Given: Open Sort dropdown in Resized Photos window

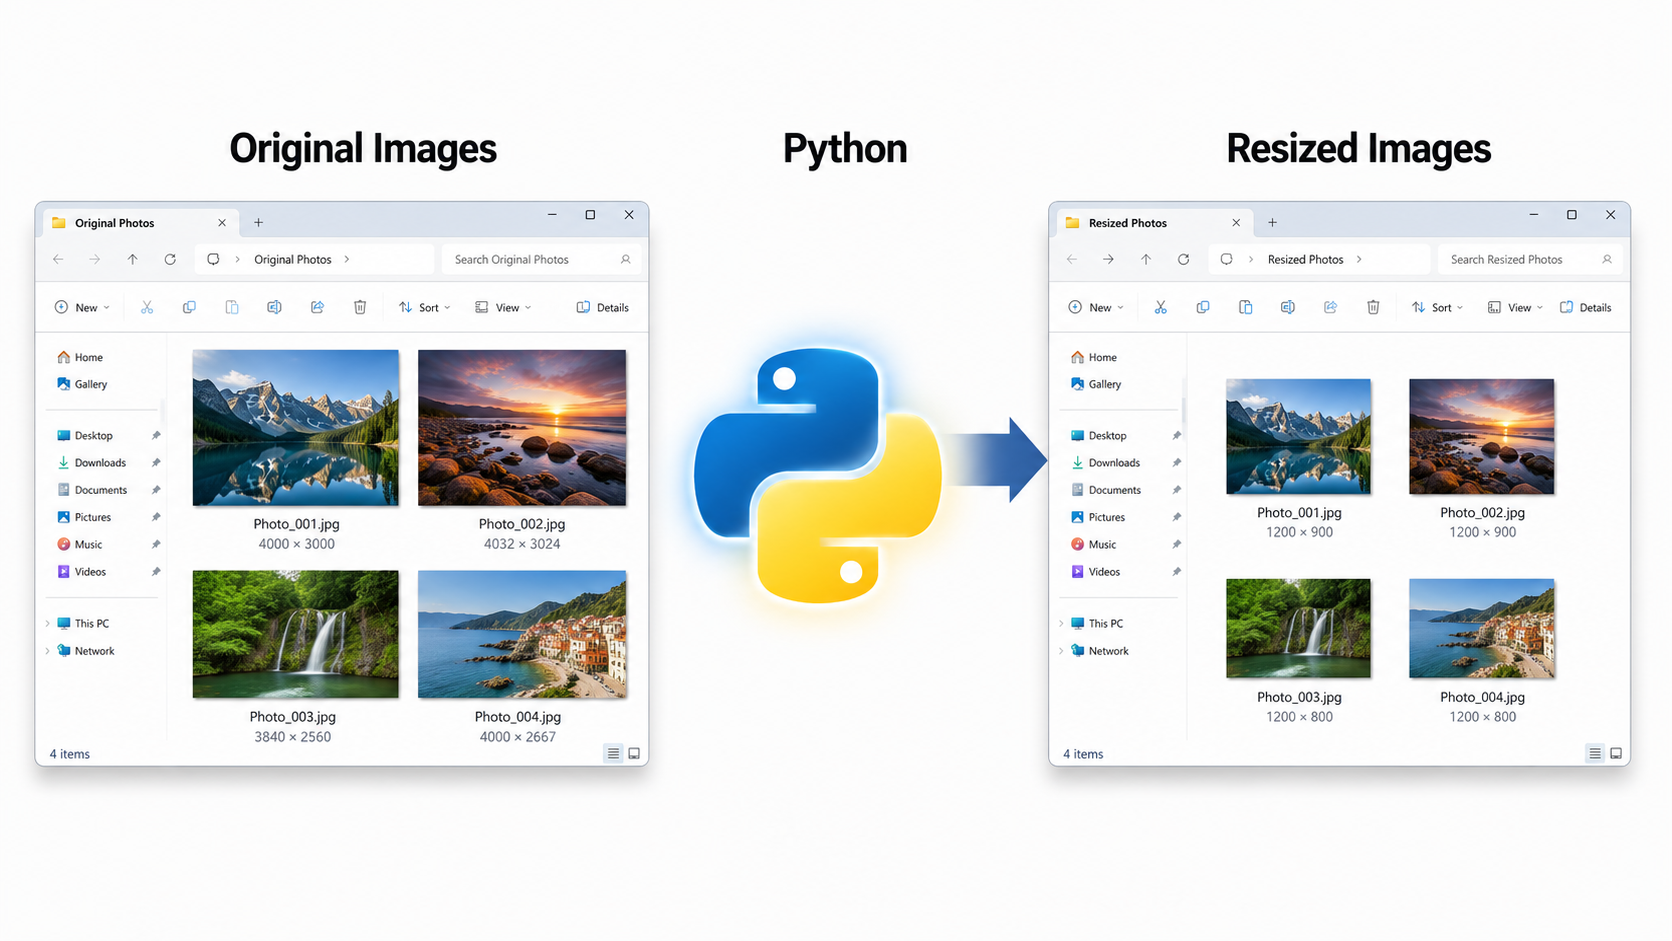Looking at the screenshot, I should pos(1438,307).
